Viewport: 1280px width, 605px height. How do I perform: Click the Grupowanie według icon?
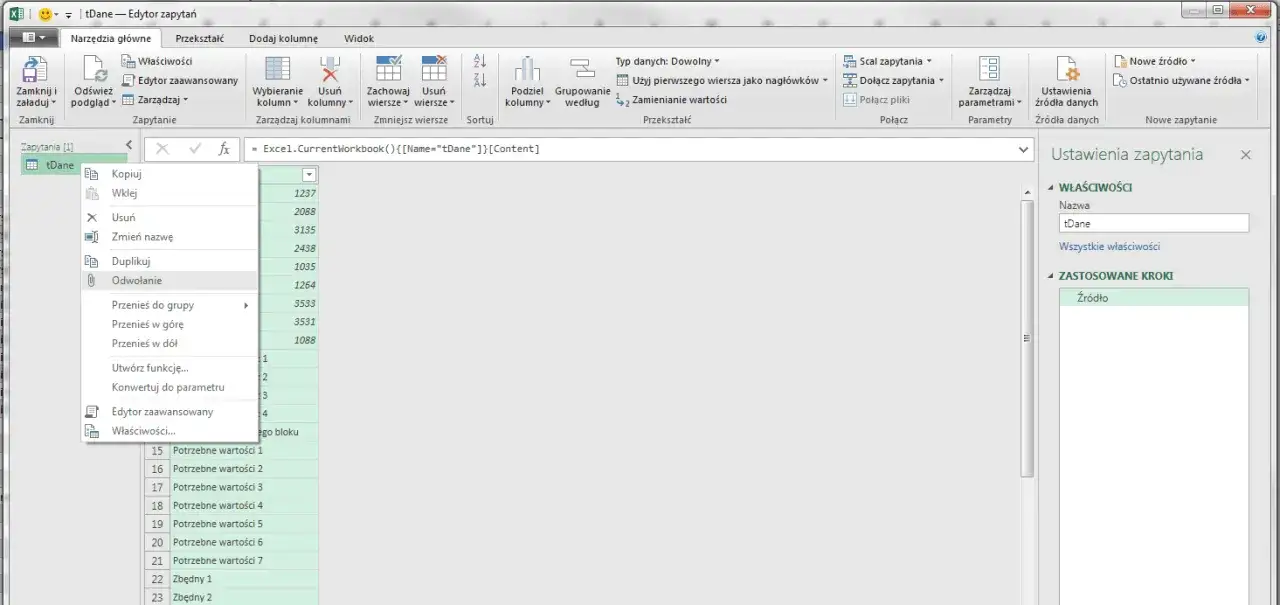point(582,69)
